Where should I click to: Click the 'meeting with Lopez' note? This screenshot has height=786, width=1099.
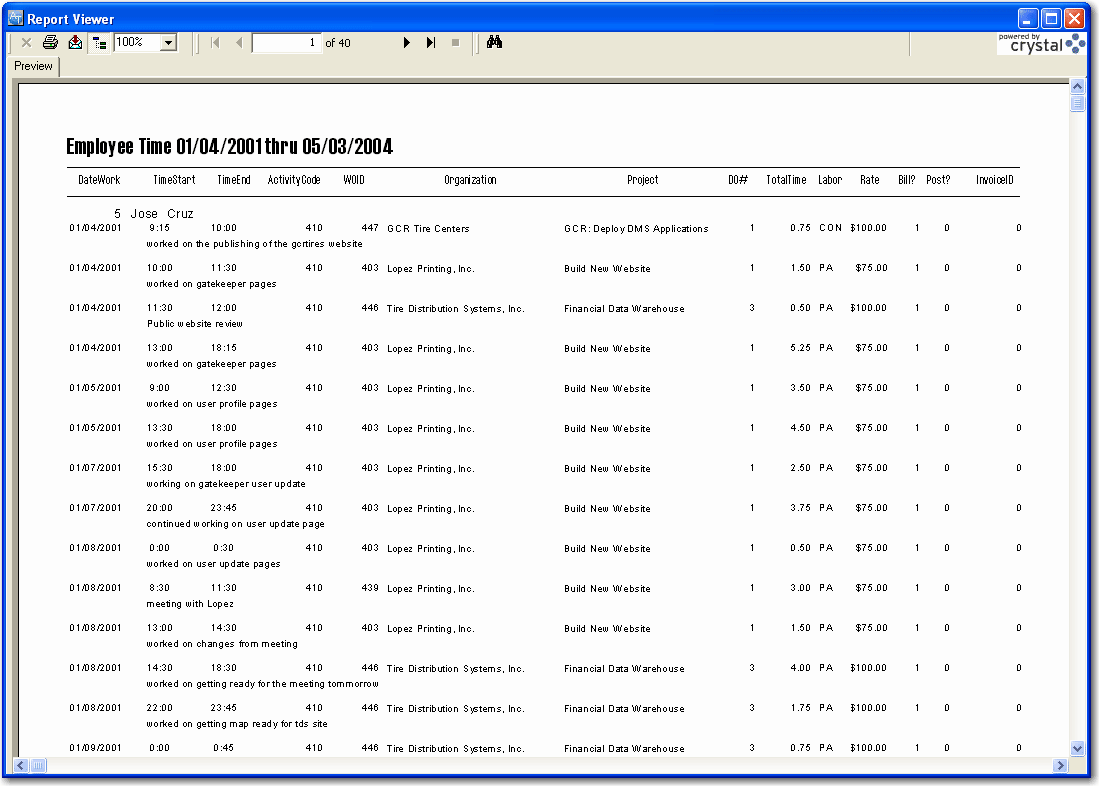point(190,604)
